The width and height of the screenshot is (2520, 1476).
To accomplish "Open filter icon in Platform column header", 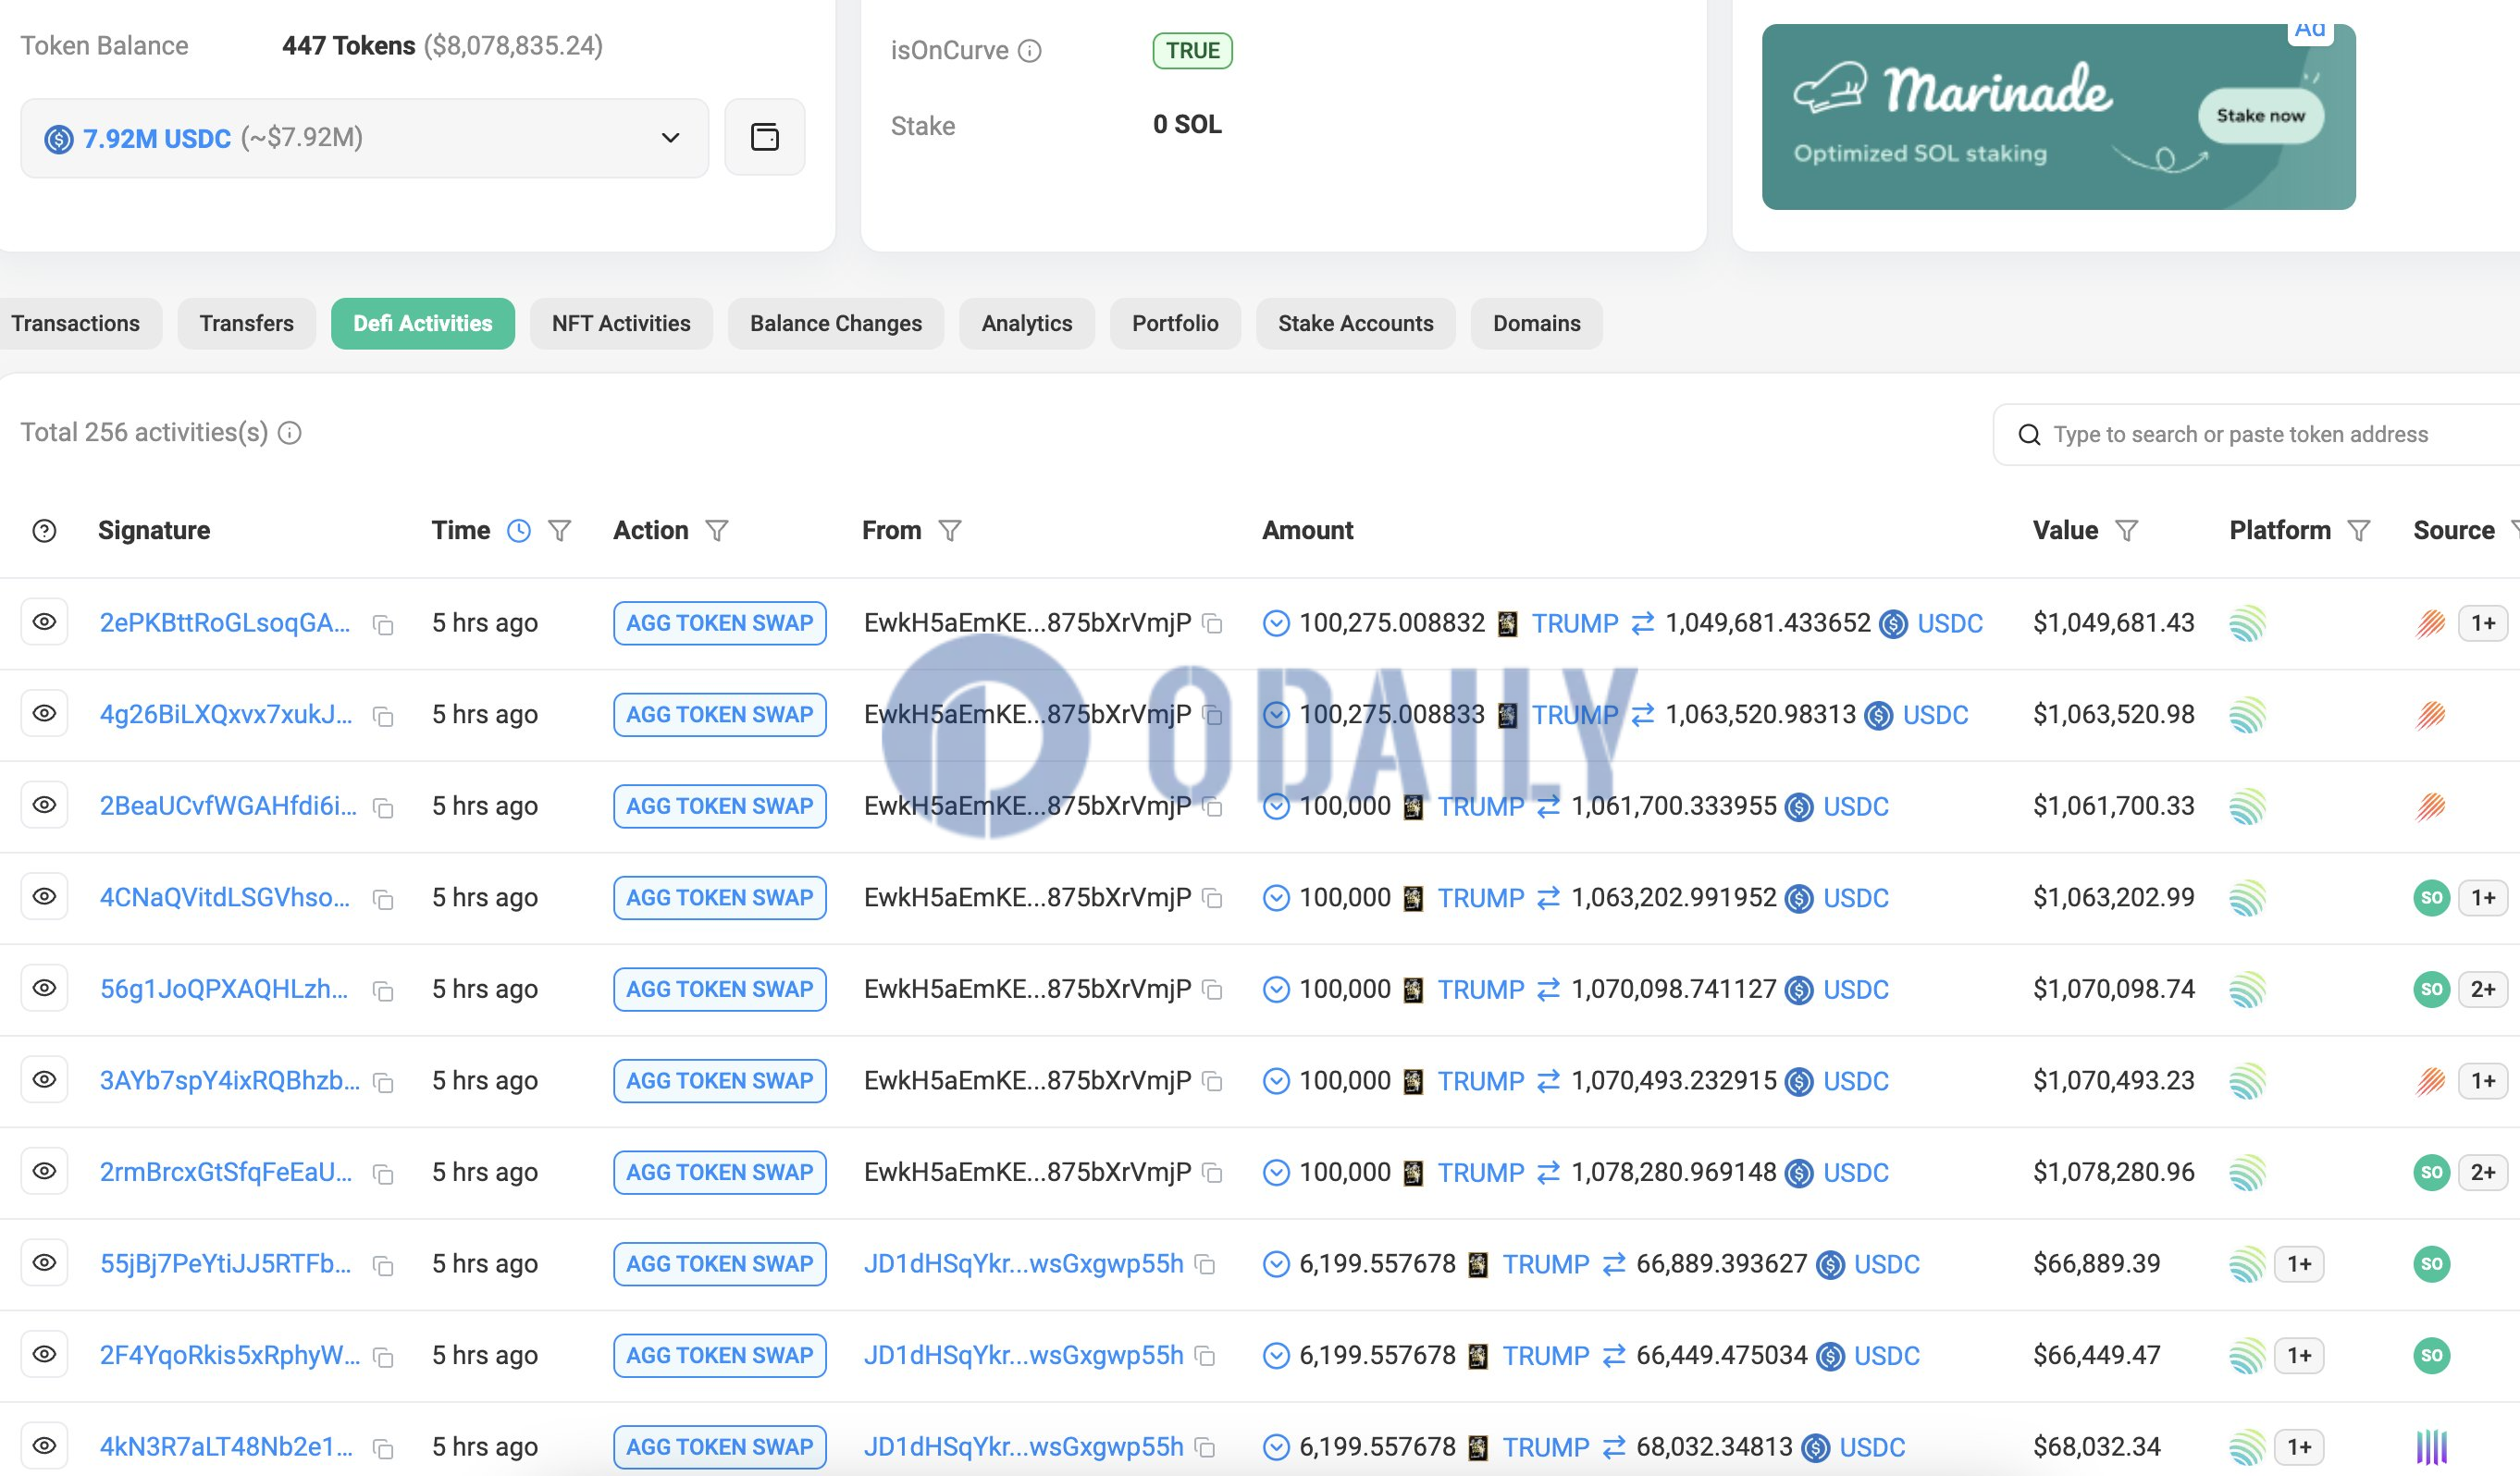I will pyautogui.click(x=2359, y=531).
